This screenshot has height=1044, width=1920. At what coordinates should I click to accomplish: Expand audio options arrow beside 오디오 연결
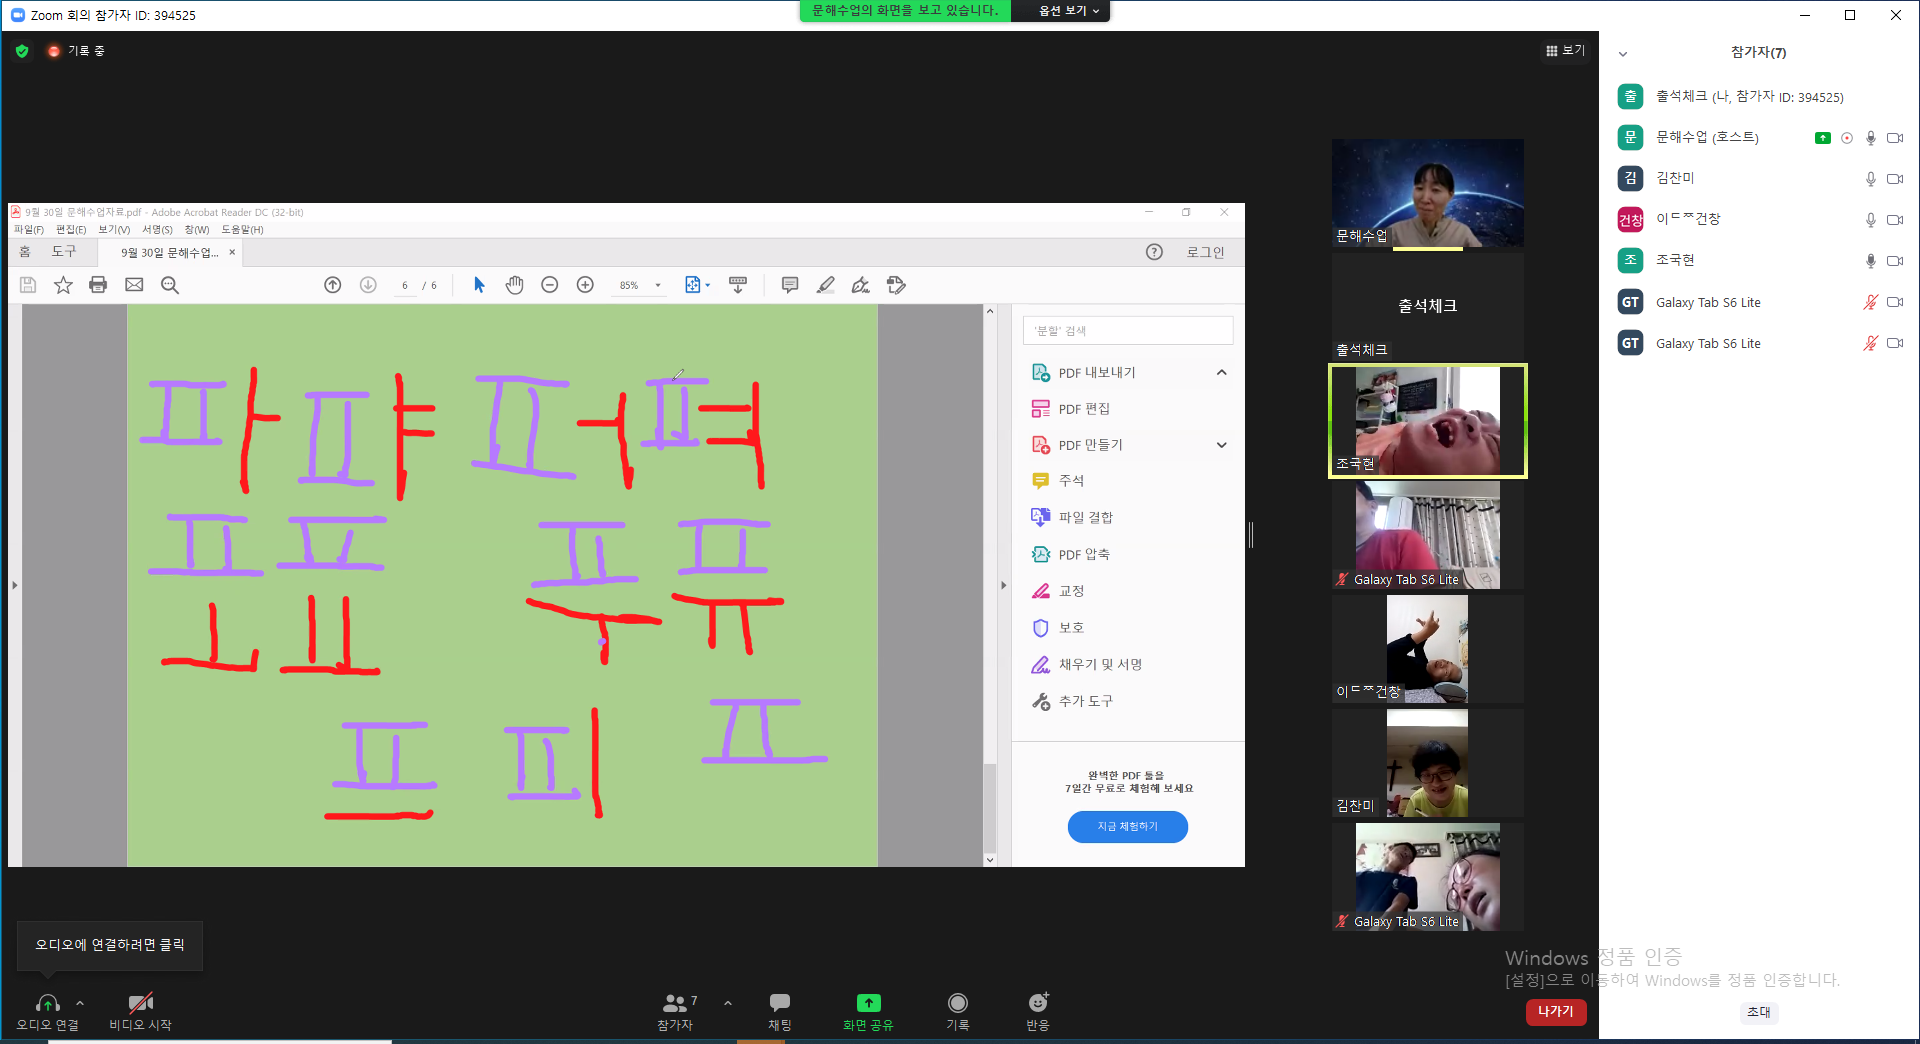coord(80,1002)
